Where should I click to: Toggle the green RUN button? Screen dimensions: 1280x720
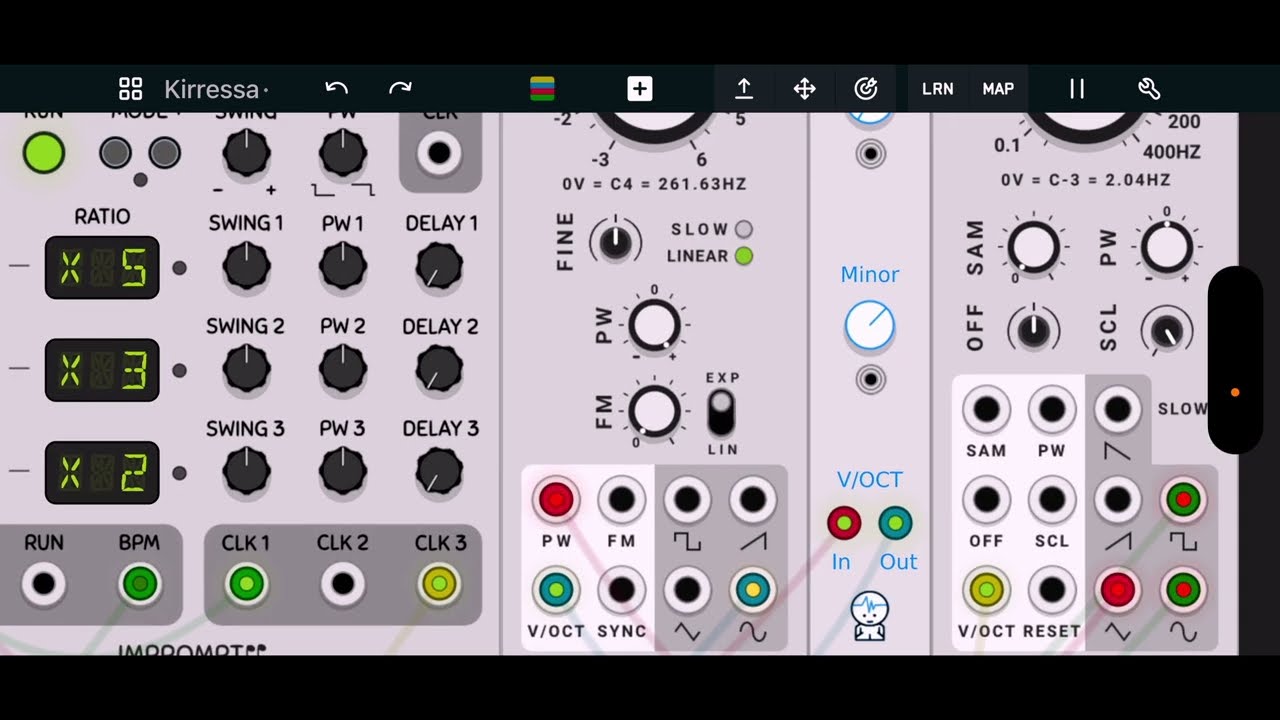point(43,153)
